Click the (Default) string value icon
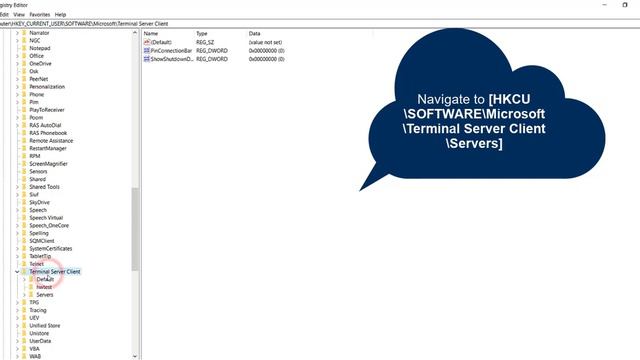The width and height of the screenshot is (640, 360). point(147,42)
